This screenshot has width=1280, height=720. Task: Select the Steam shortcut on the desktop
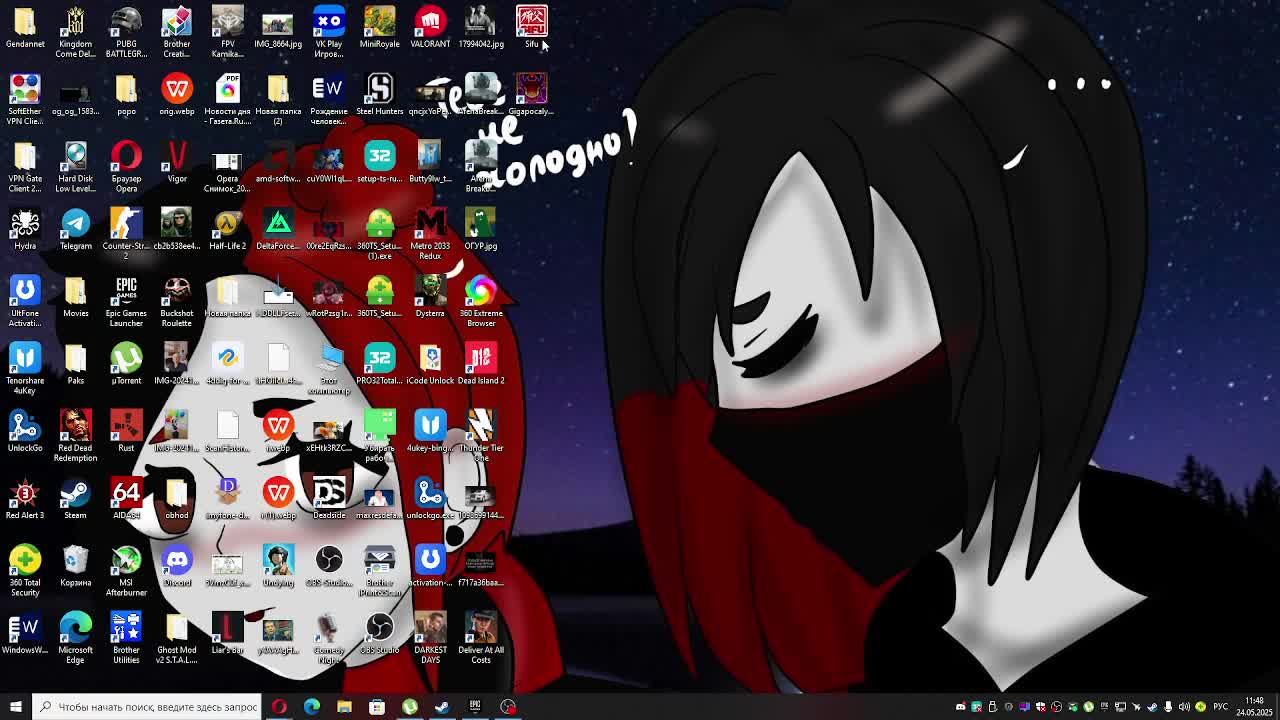pos(75,499)
